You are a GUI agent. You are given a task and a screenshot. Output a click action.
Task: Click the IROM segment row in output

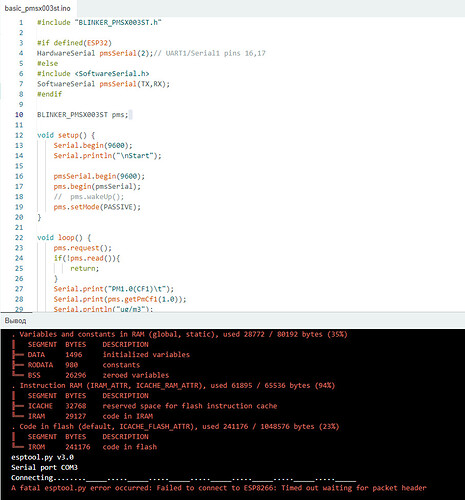pos(84,447)
